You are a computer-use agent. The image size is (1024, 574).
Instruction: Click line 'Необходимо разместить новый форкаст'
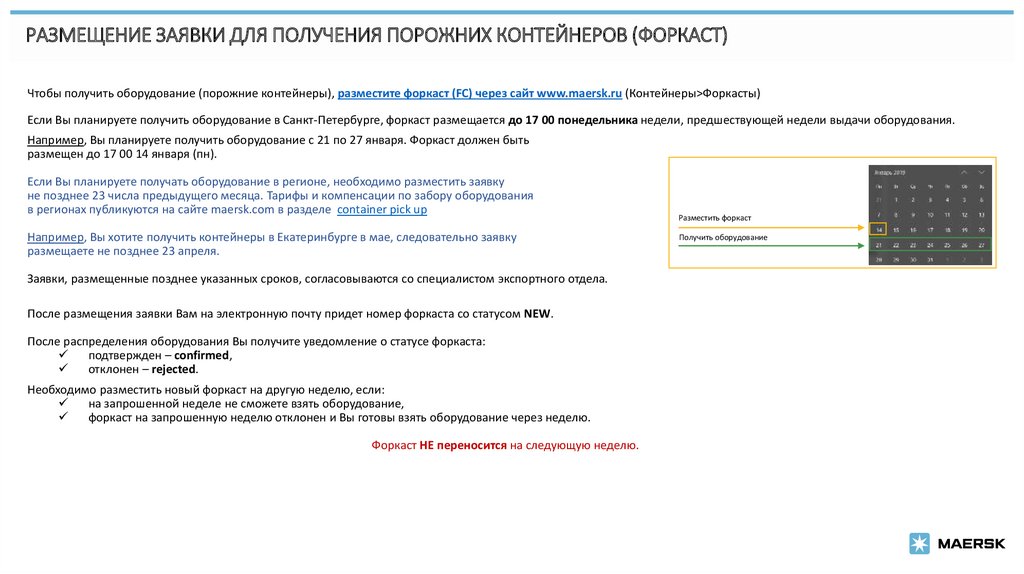[x=206, y=390]
